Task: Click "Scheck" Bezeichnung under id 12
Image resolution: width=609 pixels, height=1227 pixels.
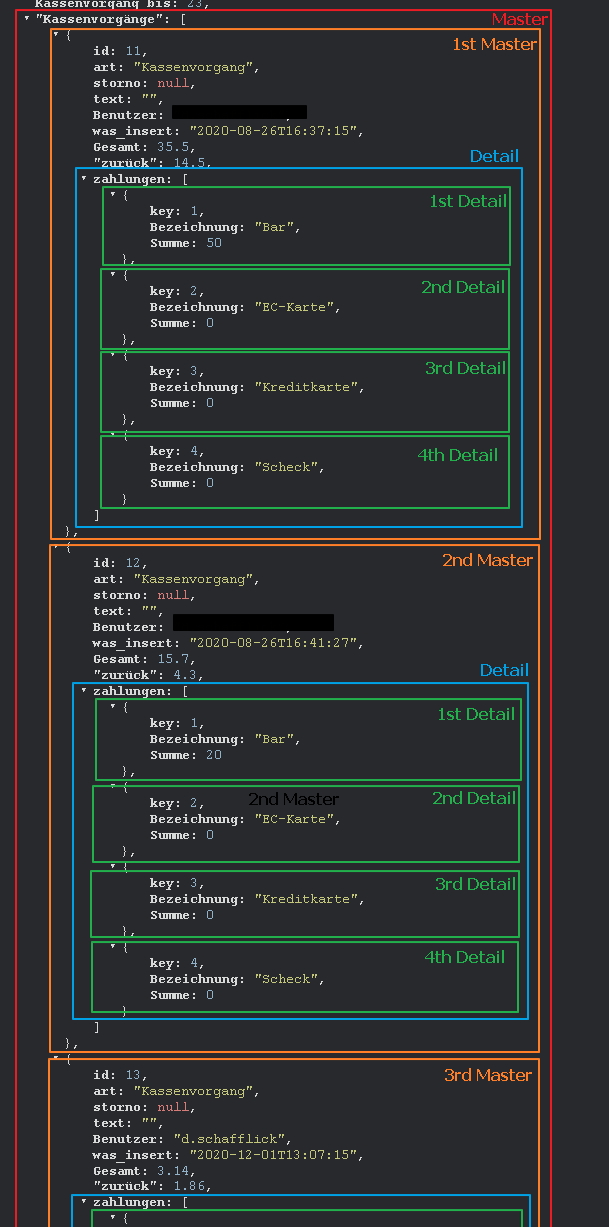Action: click(286, 979)
